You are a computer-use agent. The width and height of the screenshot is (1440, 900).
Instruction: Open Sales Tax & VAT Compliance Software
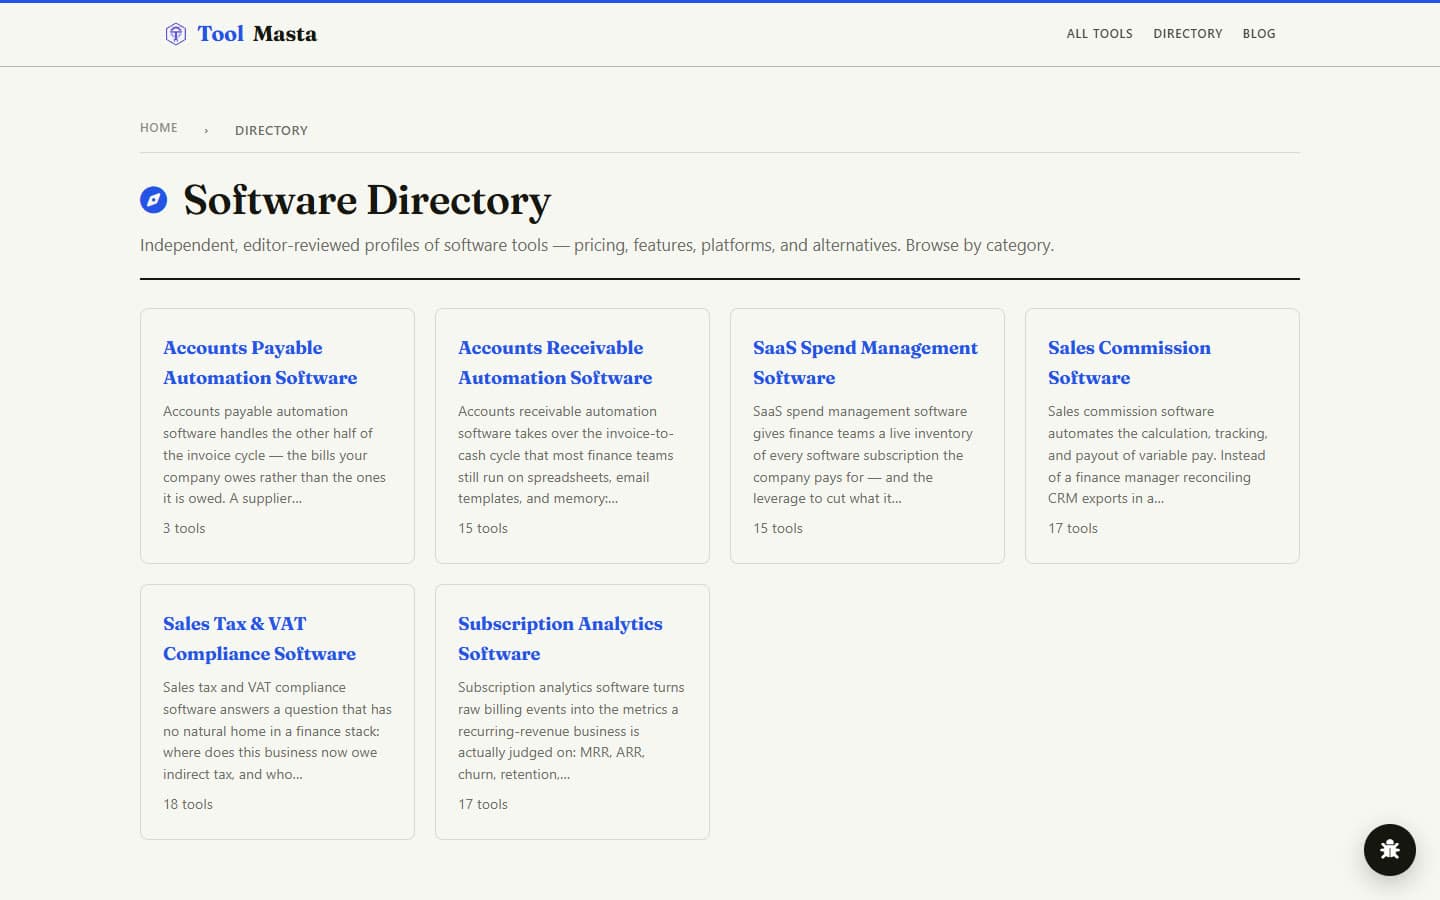[x=259, y=639]
